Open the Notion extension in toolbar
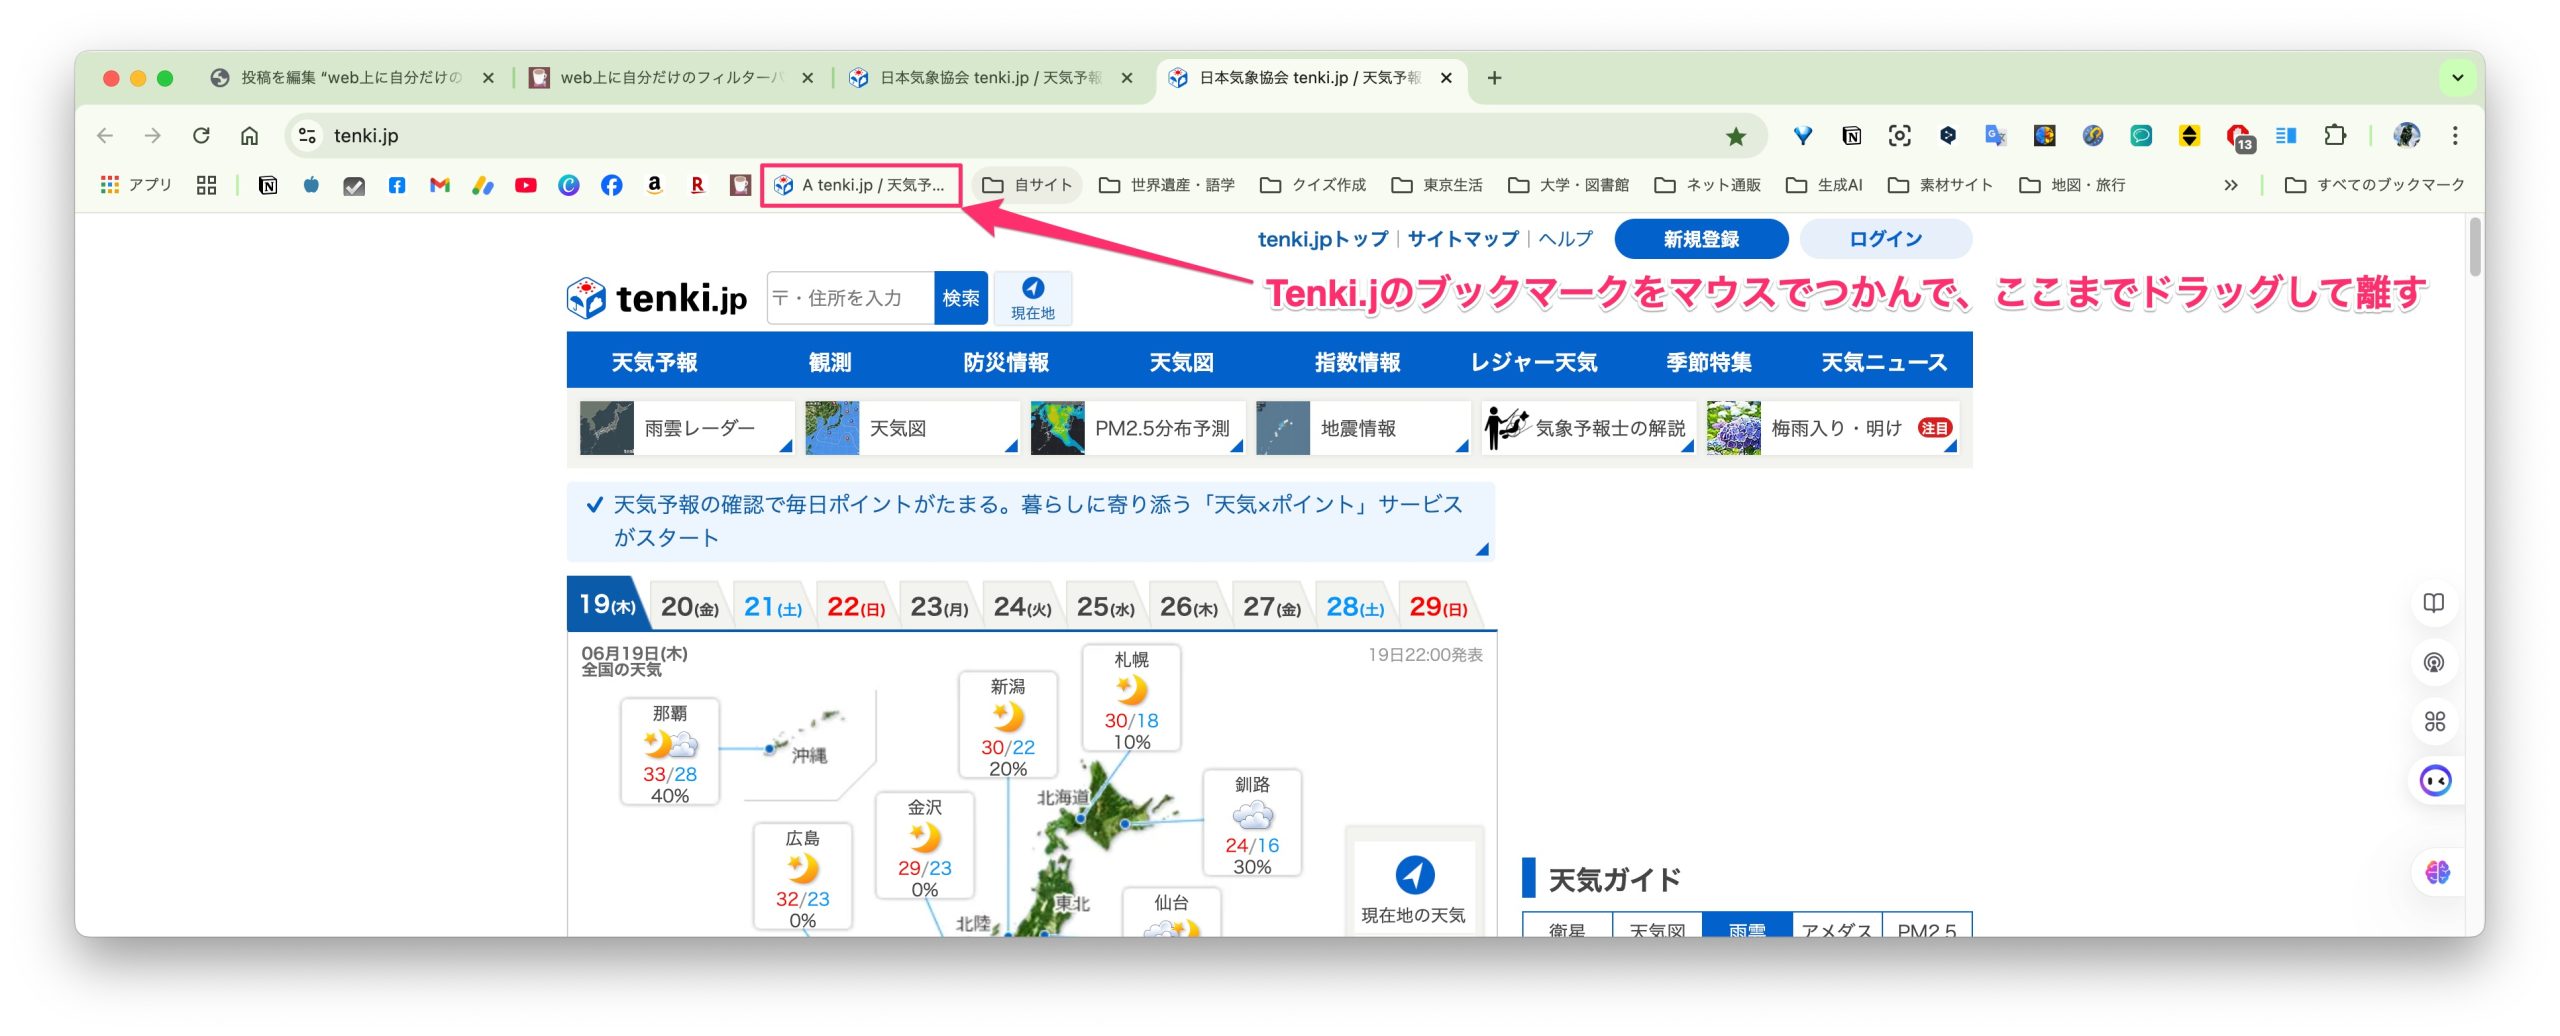2560x1036 pixels. point(1851,135)
